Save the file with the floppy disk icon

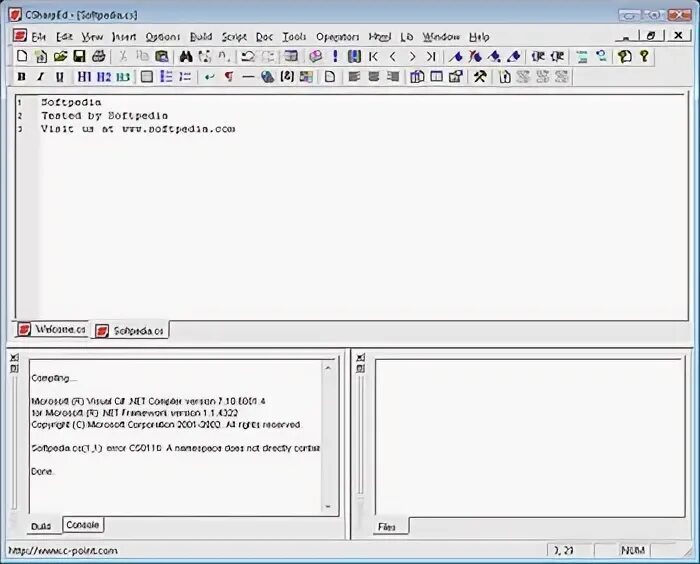pos(79,56)
